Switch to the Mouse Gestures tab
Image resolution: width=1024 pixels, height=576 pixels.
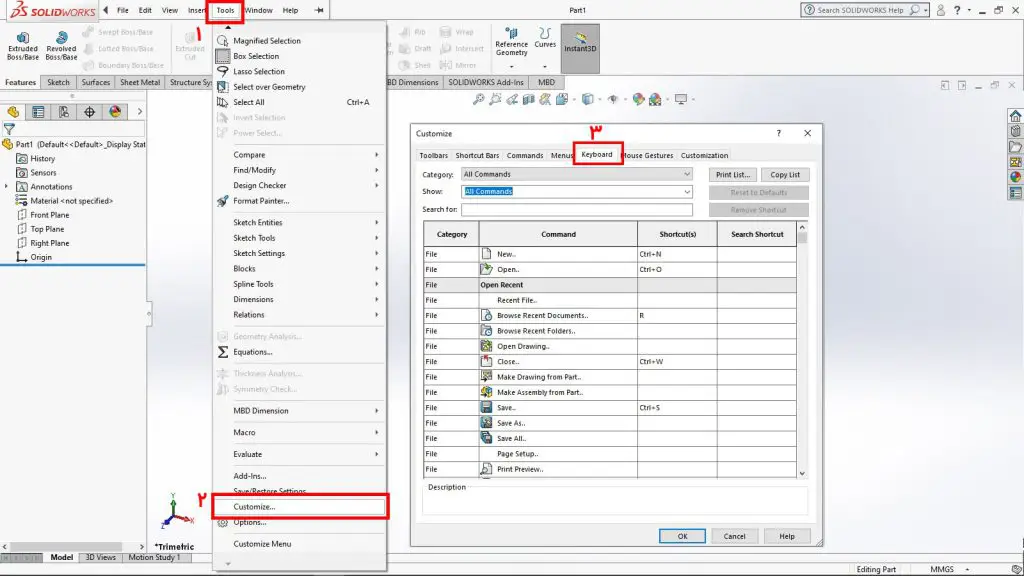647,155
